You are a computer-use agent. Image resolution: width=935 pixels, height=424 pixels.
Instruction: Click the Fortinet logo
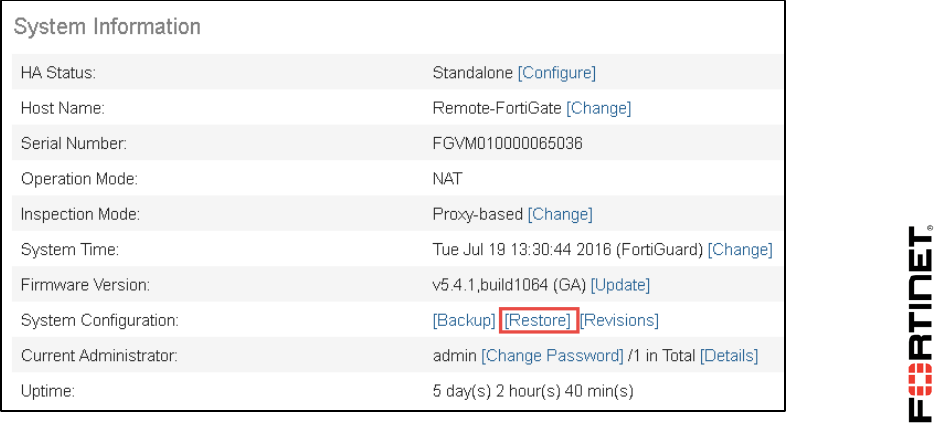coord(919,323)
